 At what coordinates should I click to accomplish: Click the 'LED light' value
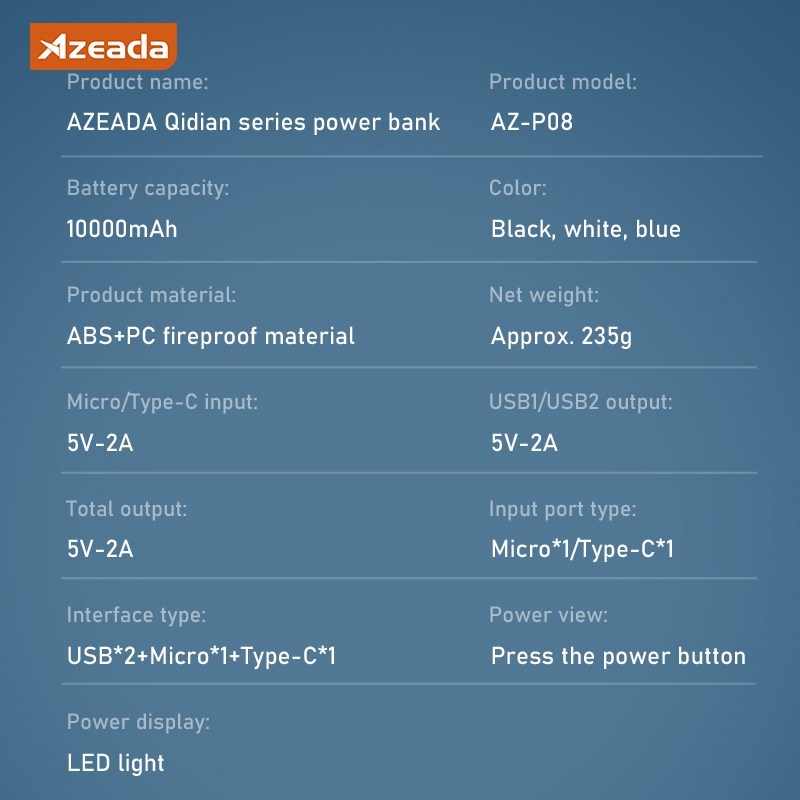point(115,763)
